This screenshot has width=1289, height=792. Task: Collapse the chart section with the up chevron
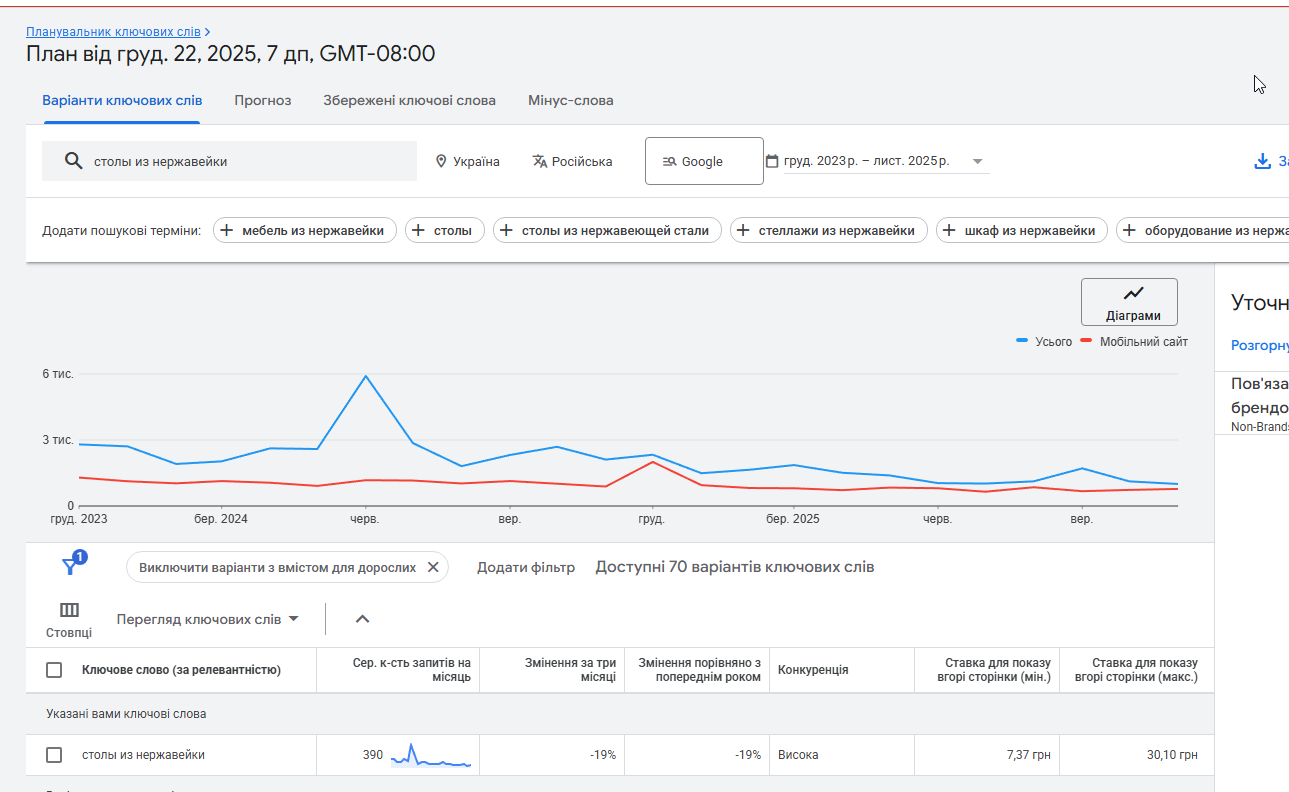(x=363, y=619)
